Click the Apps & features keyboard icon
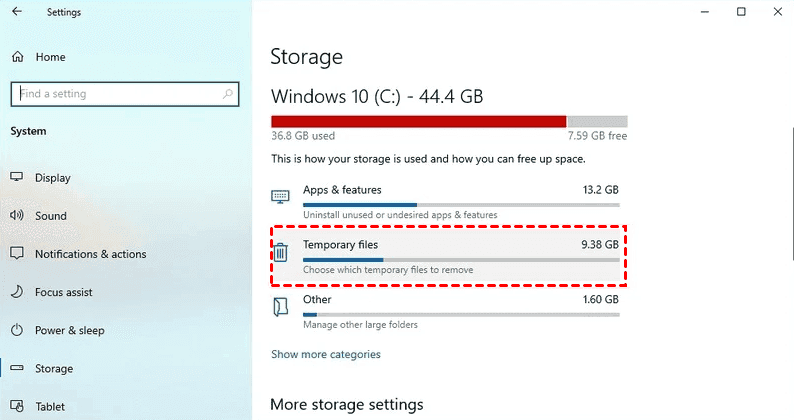Screen dimensions: 794x420 (281, 196)
